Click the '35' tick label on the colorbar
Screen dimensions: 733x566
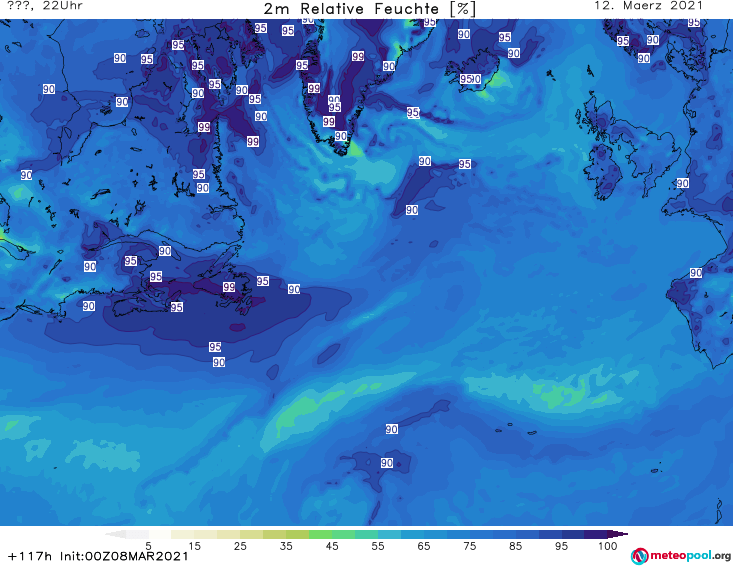click(286, 546)
